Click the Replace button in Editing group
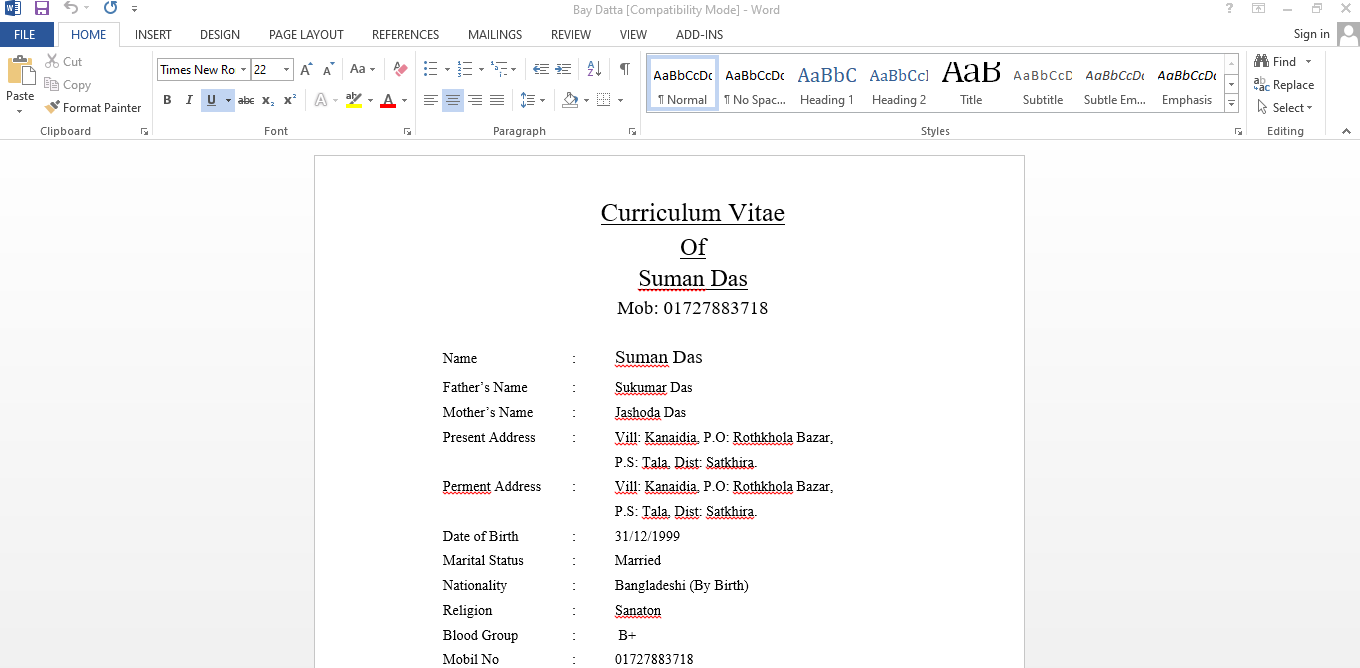 (x=1288, y=84)
